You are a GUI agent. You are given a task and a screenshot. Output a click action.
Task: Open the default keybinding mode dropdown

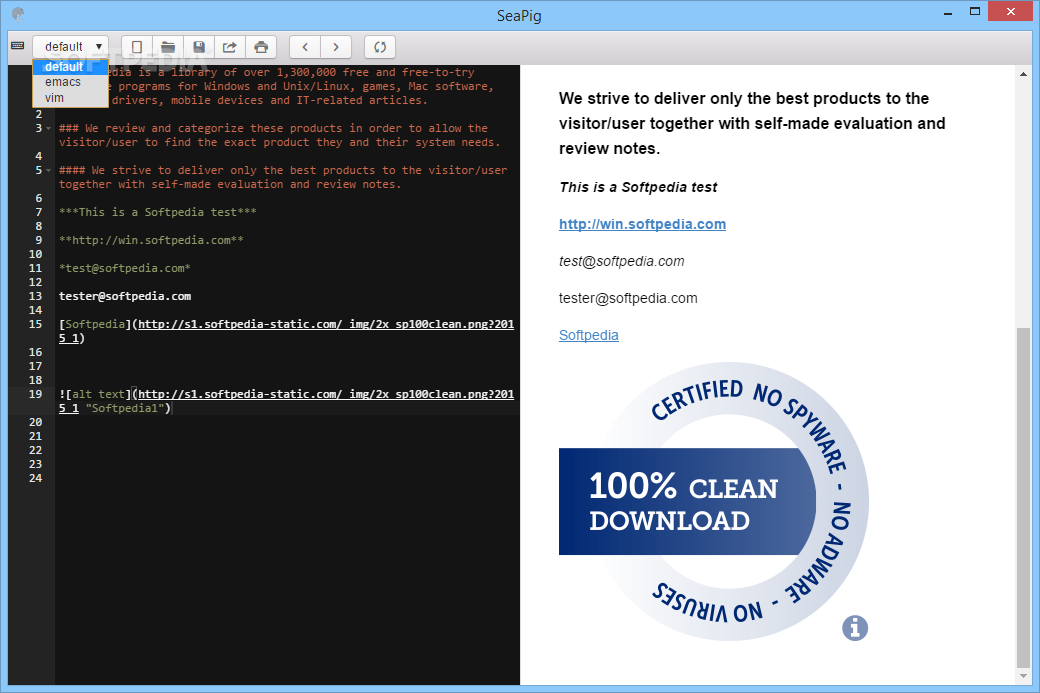click(70, 46)
